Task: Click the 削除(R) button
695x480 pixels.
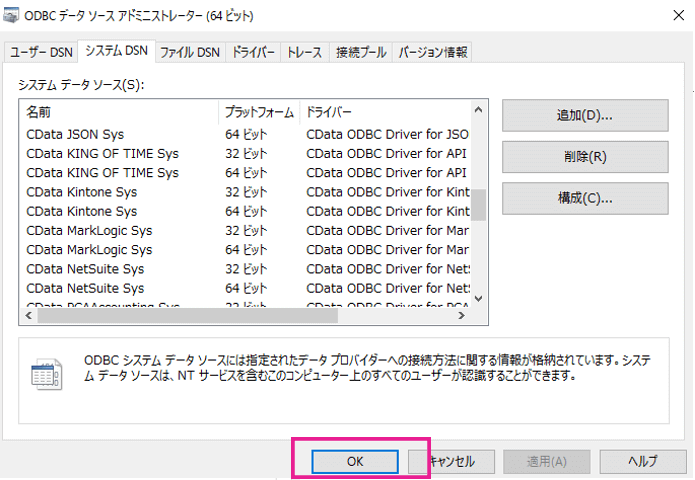Action: 585,156
